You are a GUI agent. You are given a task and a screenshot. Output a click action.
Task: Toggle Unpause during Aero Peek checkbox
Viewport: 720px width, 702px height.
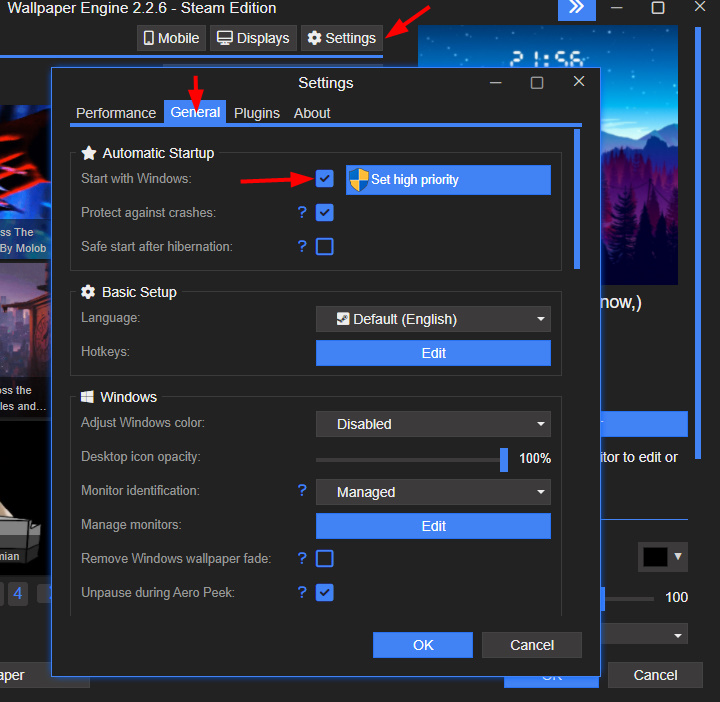324,593
